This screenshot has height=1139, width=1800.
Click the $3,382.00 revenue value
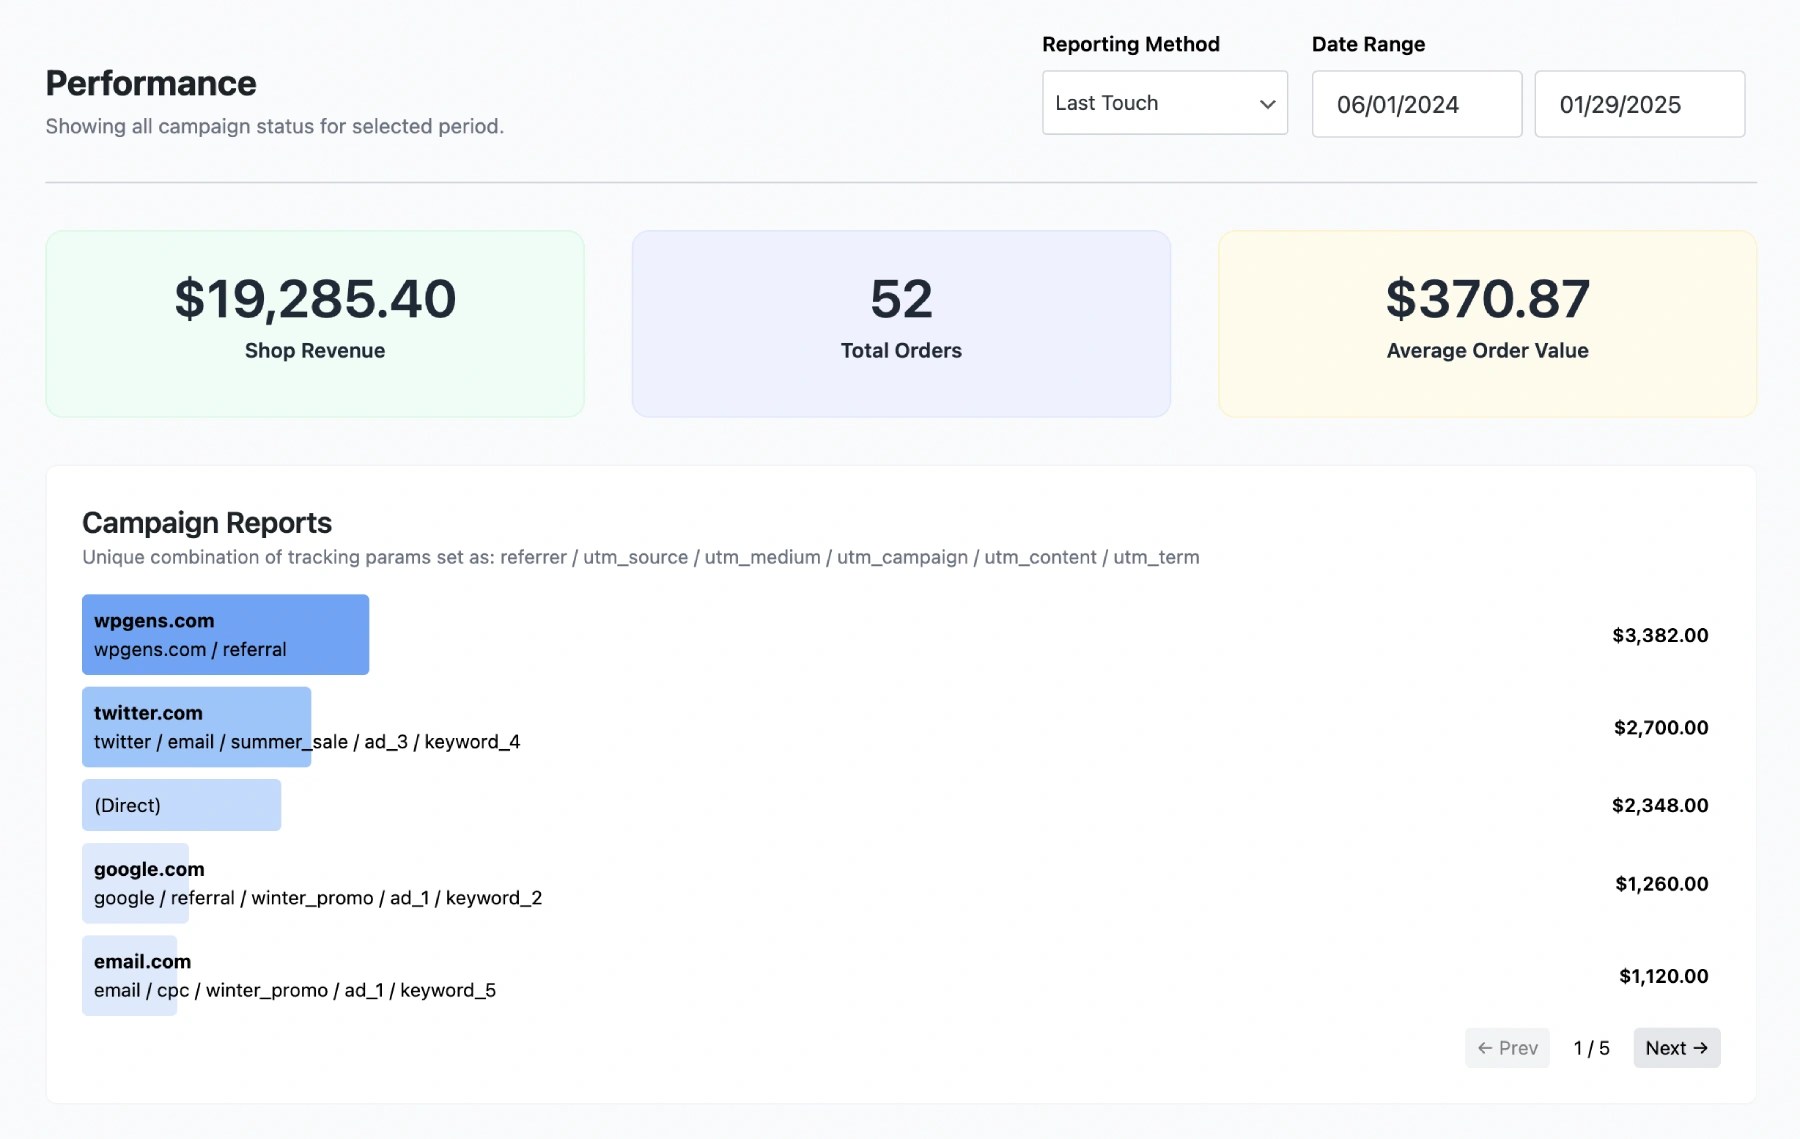click(1660, 635)
